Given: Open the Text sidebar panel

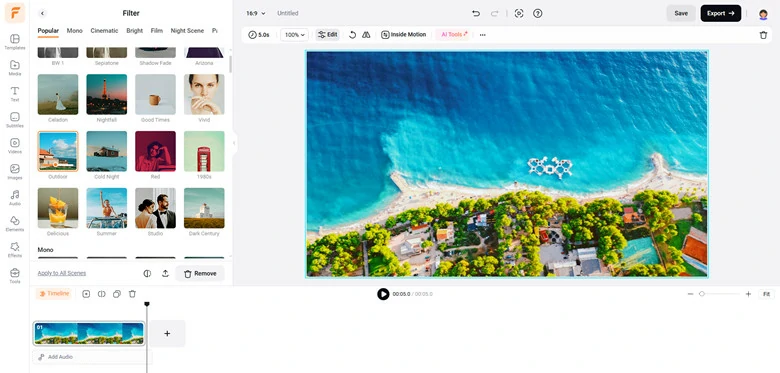Looking at the screenshot, I should (15, 93).
